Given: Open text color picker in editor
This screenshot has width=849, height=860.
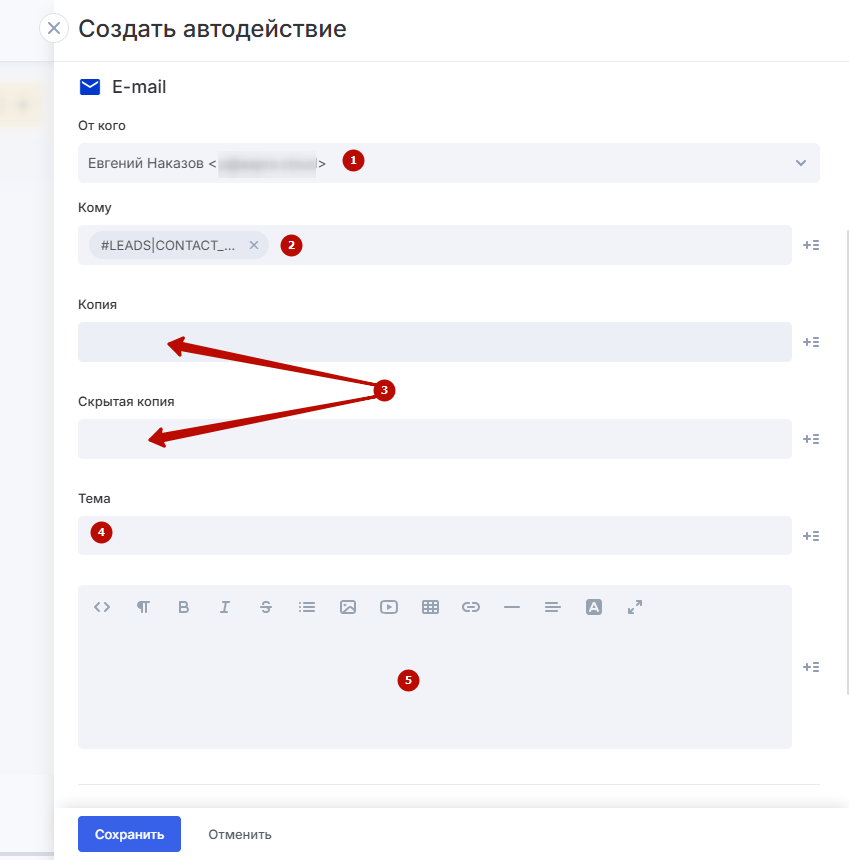Looking at the screenshot, I should pos(594,607).
